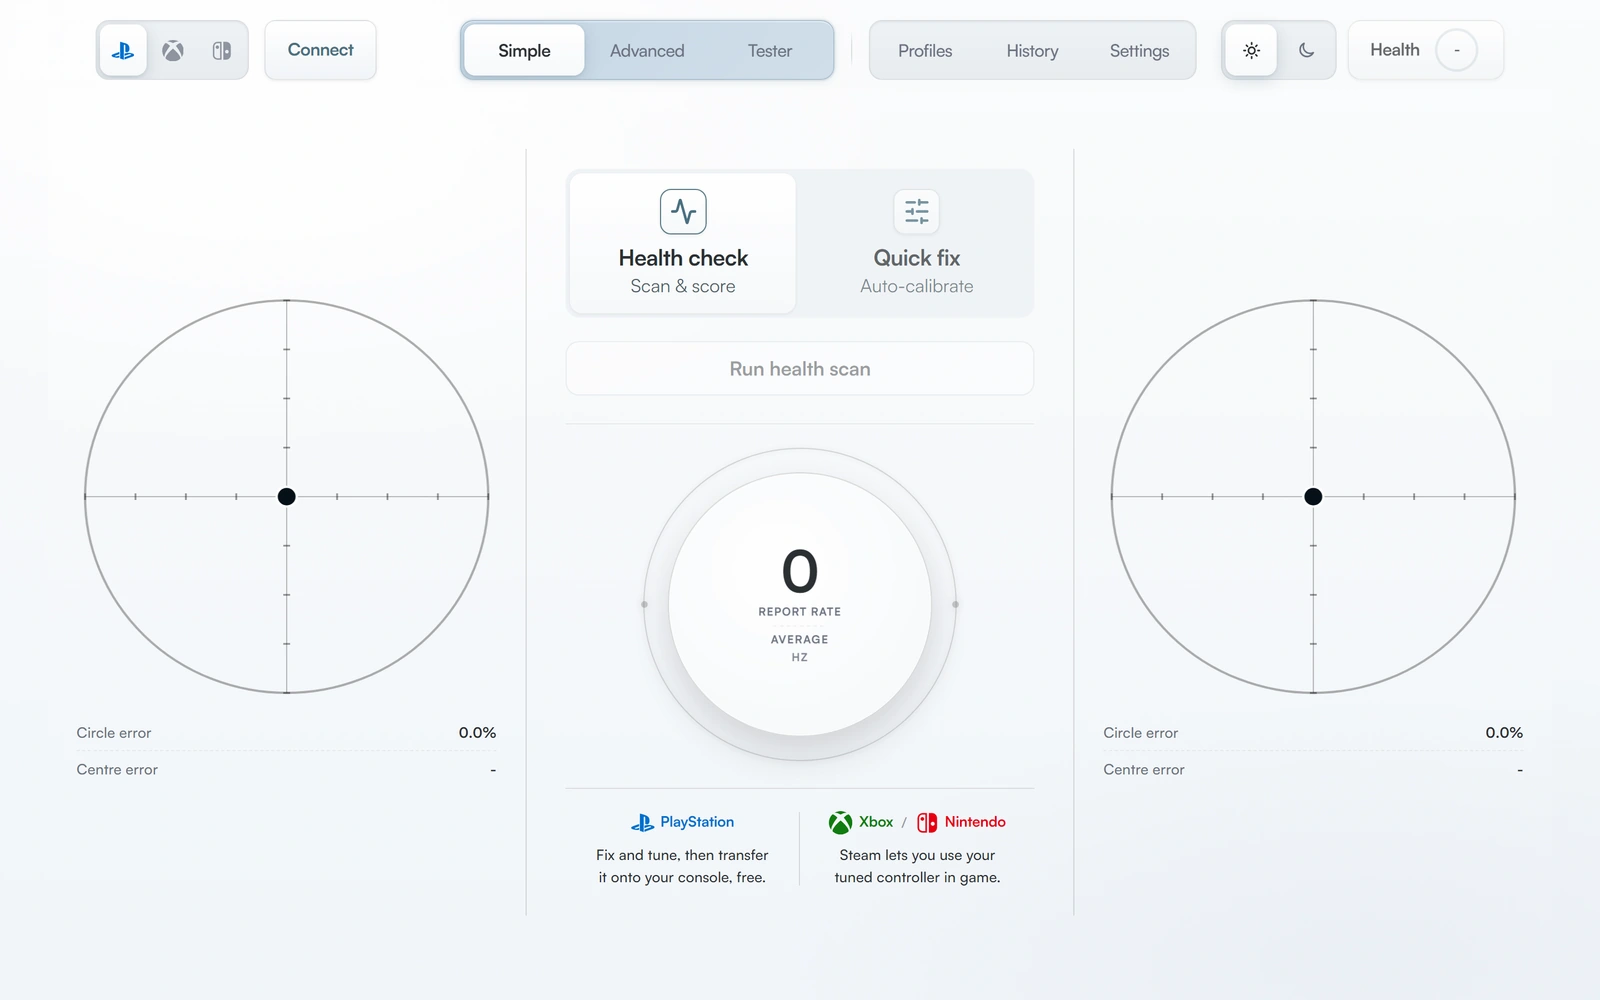Open the Advanced mode tab
Viewport: 1600px width, 1000px height.
pyautogui.click(x=647, y=51)
